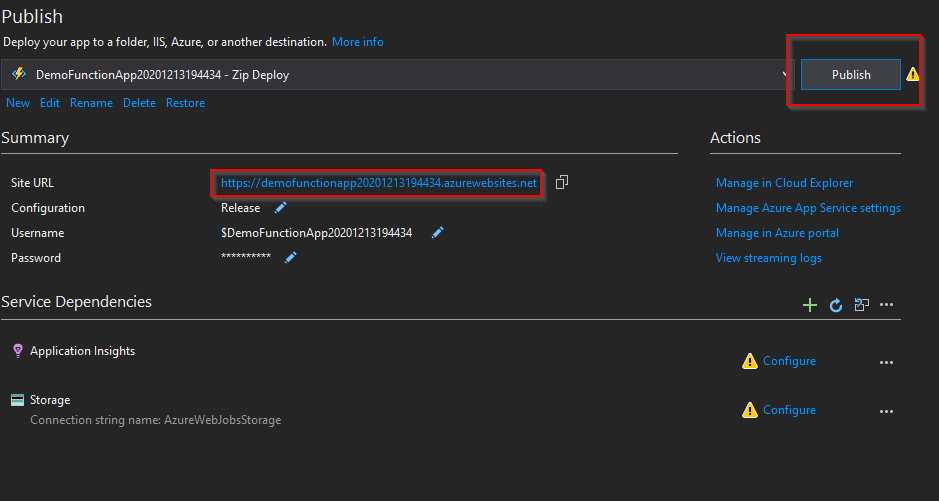Click the Edit profile link
Viewport: 939px width, 501px height.
coord(50,103)
